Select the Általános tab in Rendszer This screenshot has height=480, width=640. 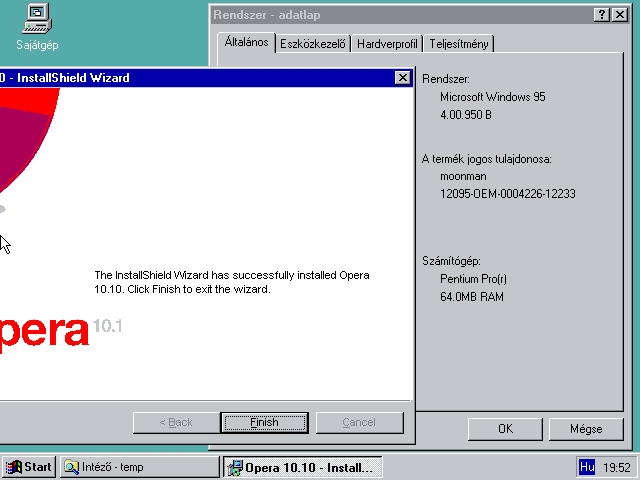click(246, 42)
